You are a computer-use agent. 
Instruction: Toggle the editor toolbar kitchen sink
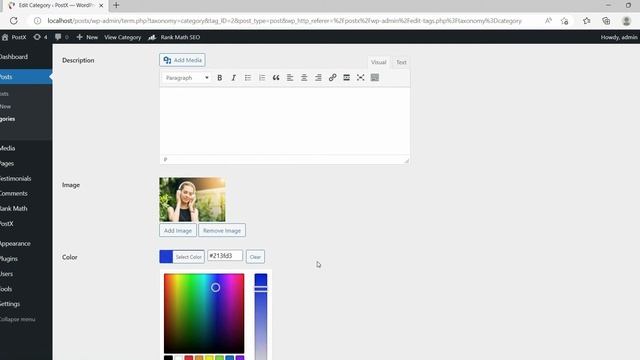[375, 78]
